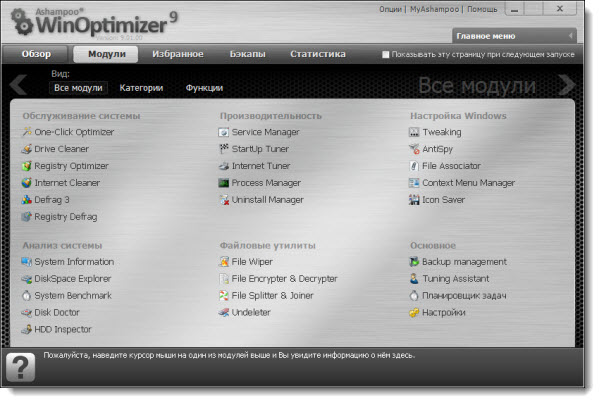
Task: Click the Internet Tuner icon
Action: pyautogui.click(x=223, y=166)
